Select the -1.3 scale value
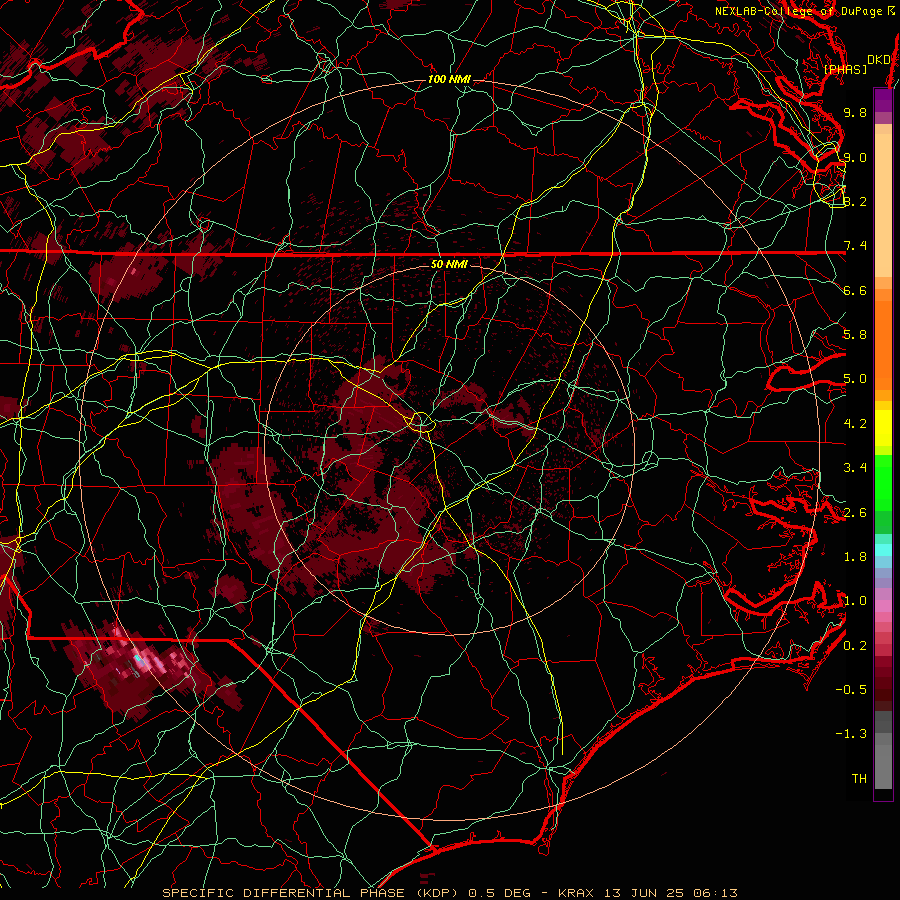Viewport: 900px width, 900px height. [x=851, y=734]
